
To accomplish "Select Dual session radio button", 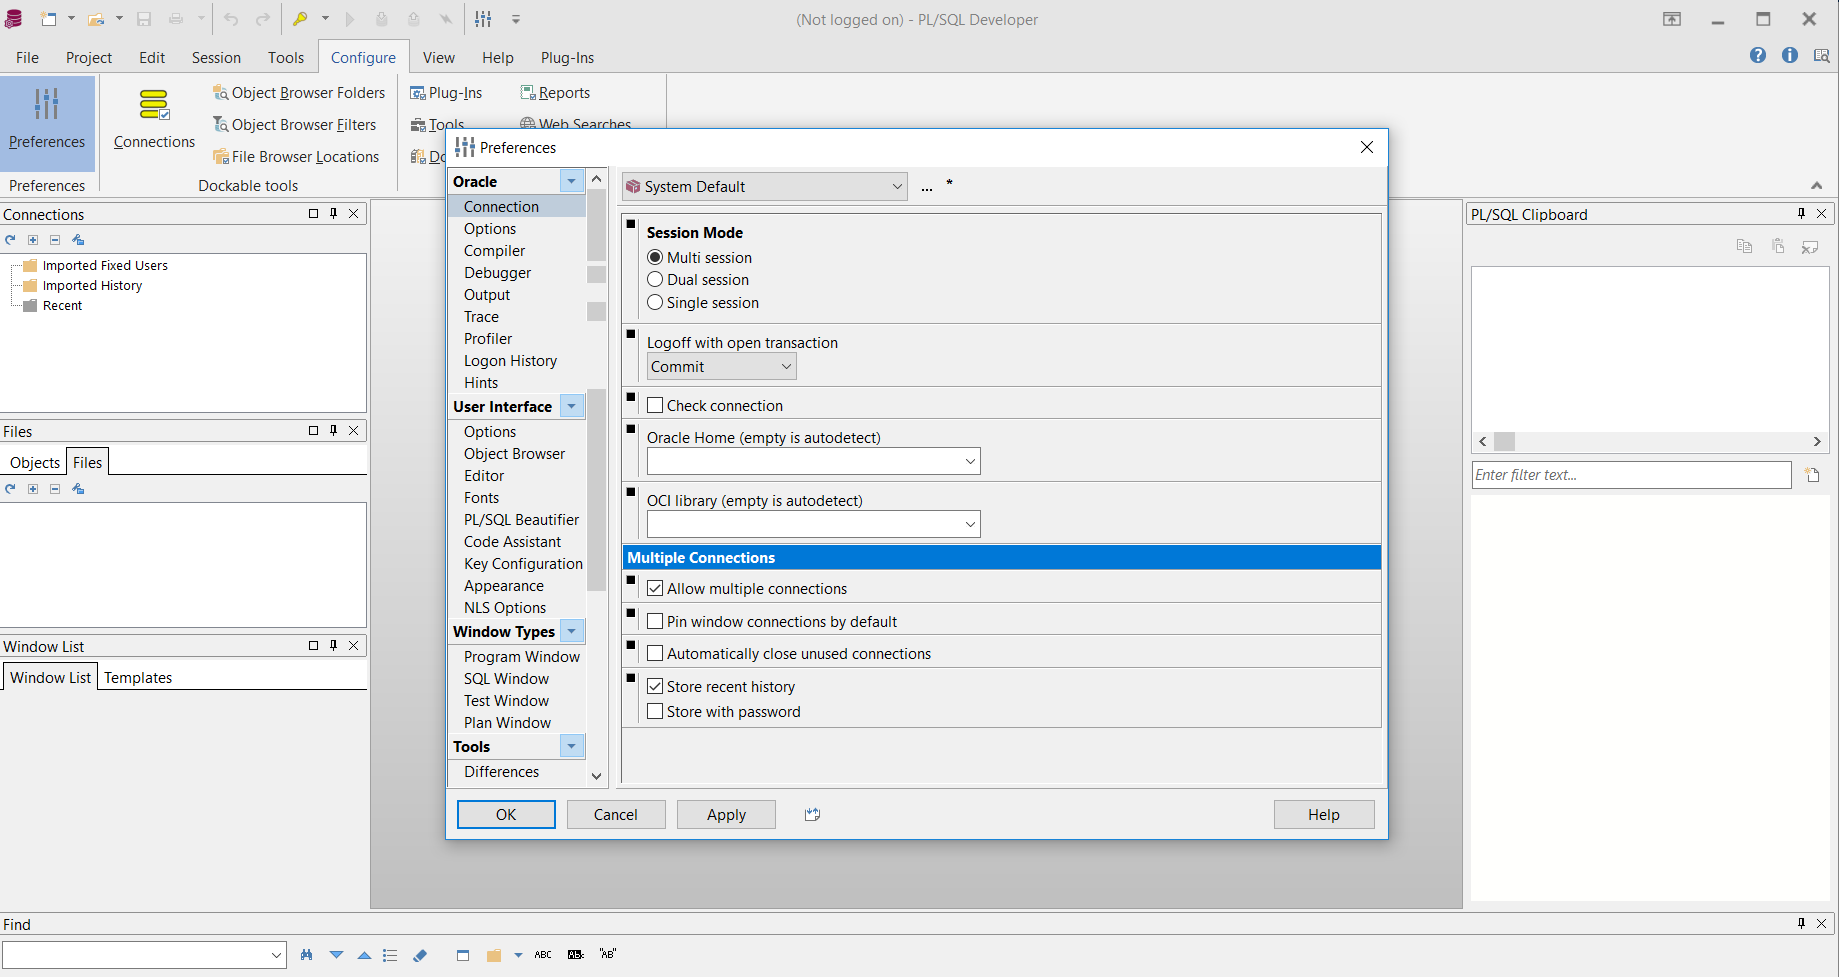I will (x=656, y=280).
